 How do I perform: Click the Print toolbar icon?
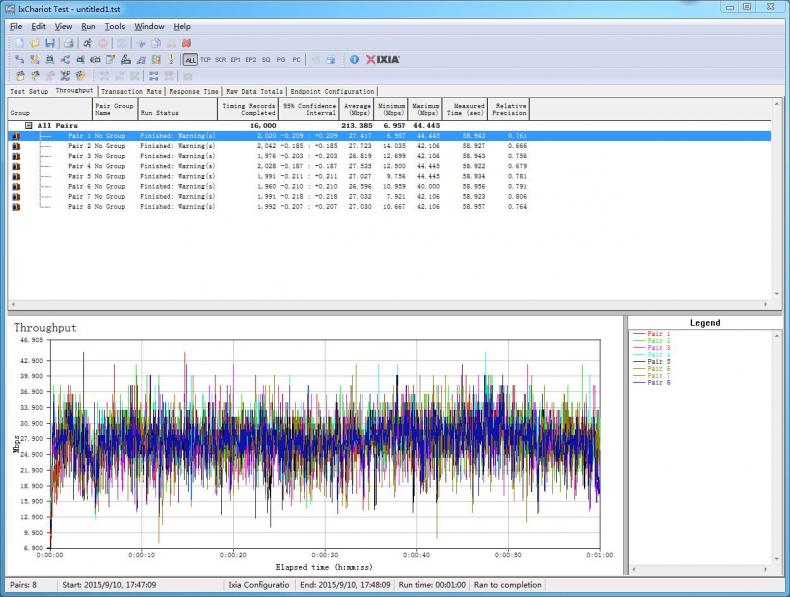(69, 43)
